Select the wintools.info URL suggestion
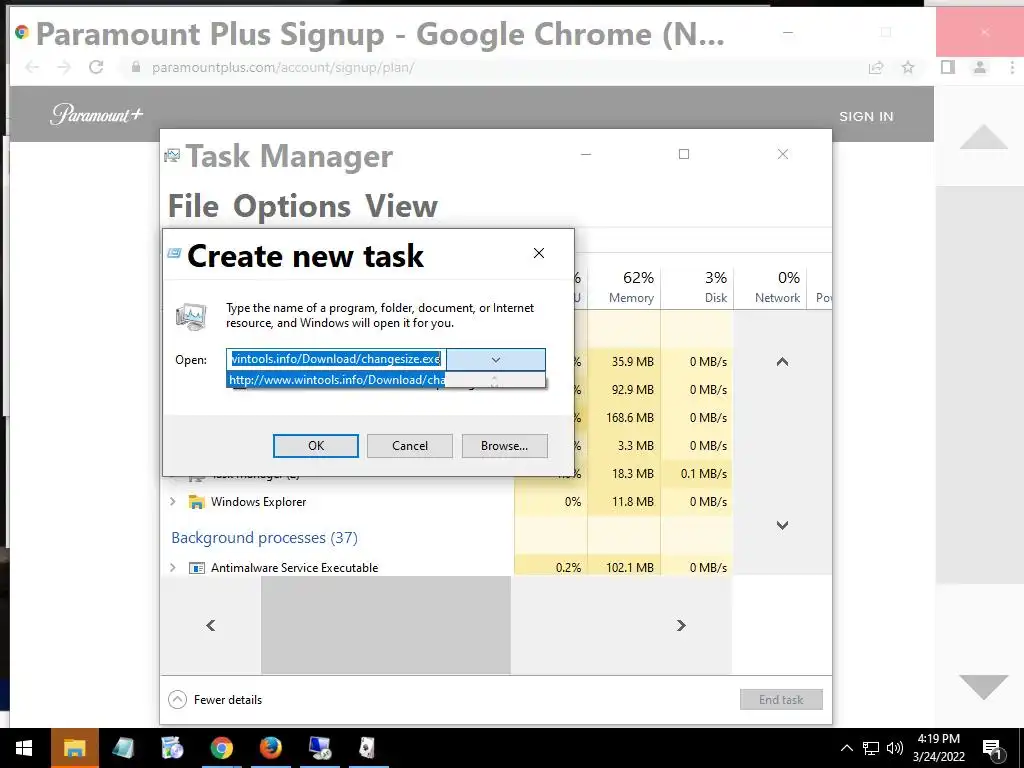The width and height of the screenshot is (1024, 768). [336, 380]
